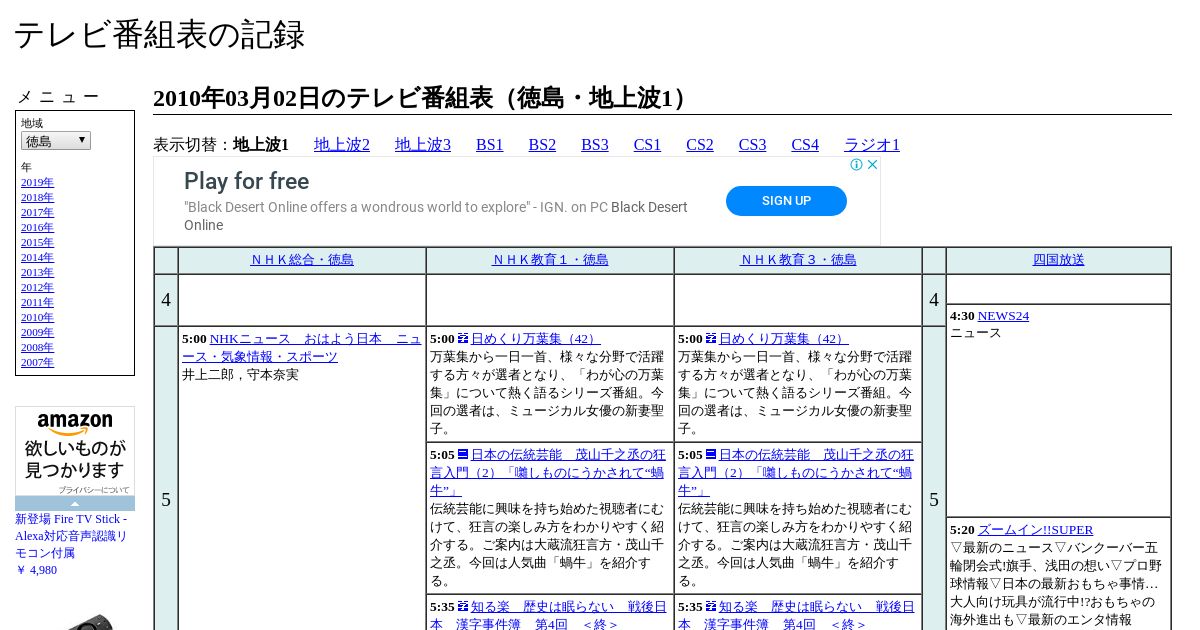Open the ラジオ1 listings tab
This screenshot has width=1200, height=630.
872,145
